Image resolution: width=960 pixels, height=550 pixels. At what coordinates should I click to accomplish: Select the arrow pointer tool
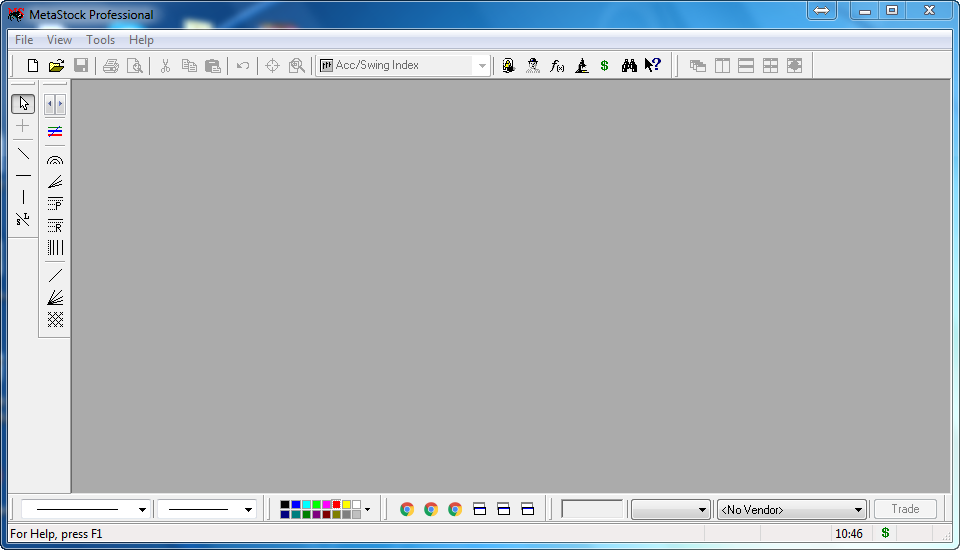tap(23, 104)
